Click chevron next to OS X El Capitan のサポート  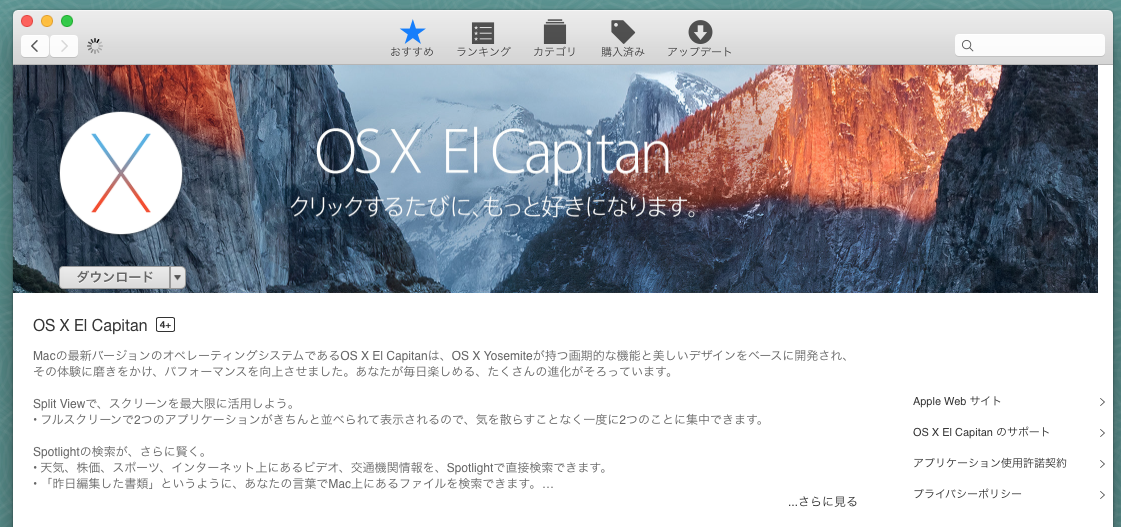(1102, 433)
